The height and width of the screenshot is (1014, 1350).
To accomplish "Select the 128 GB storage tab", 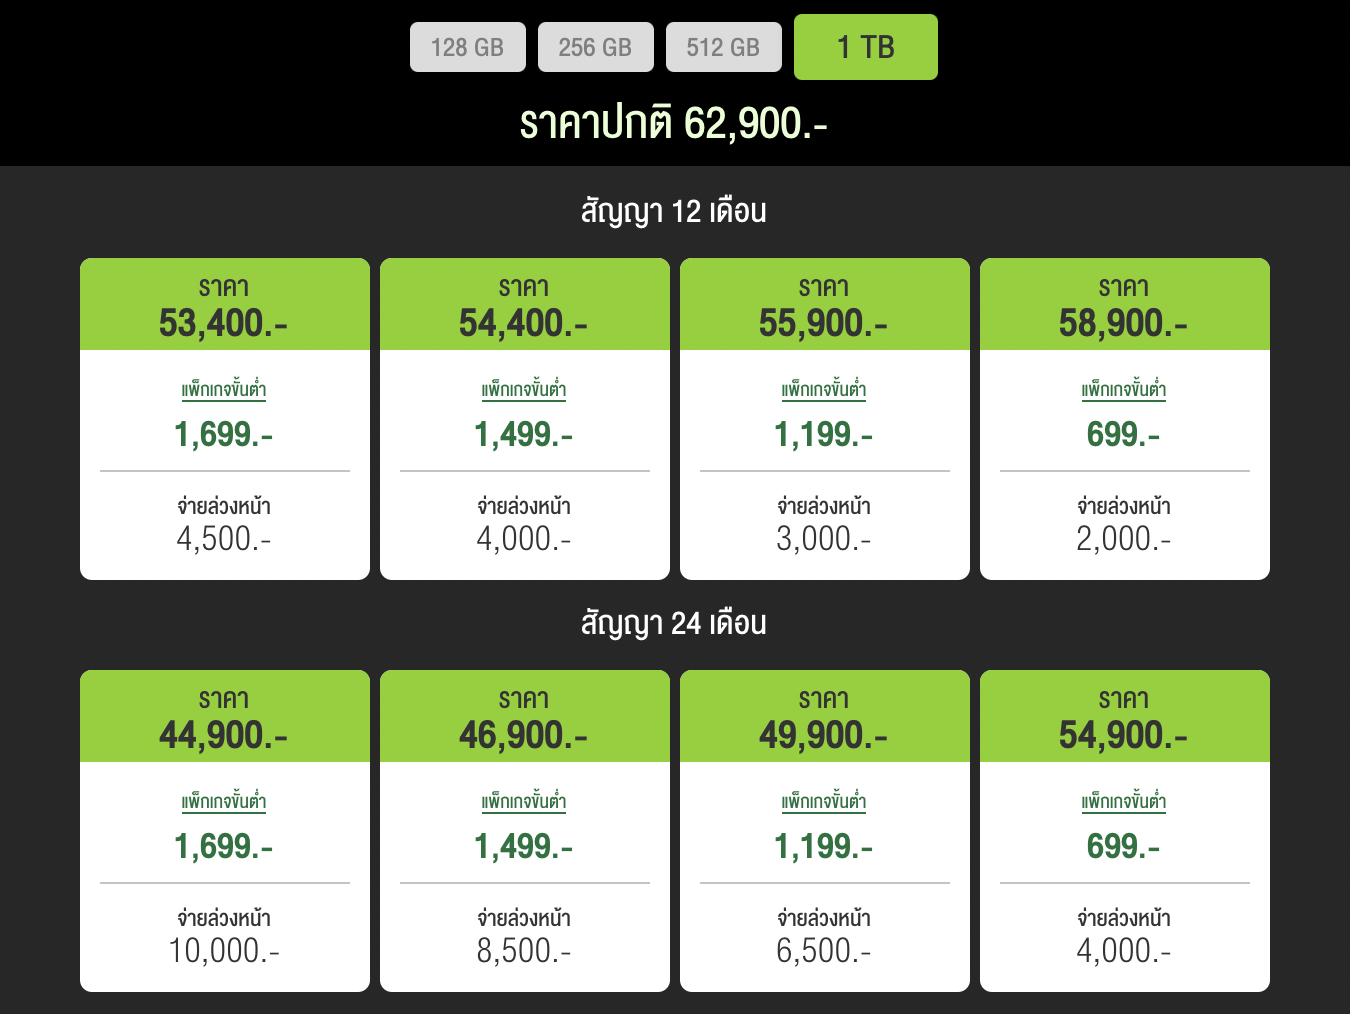I will point(467,47).
